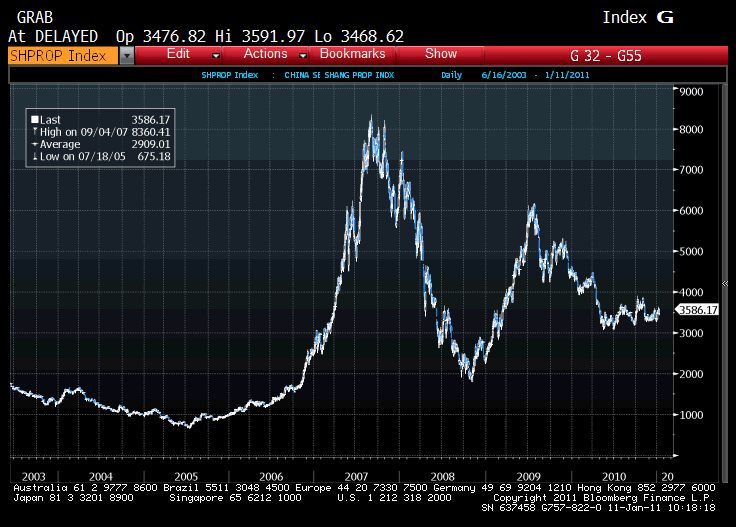The width and height of the screenshot is (736, 527).
Task: Click the last price tag 3586.17
Action: 697,310
